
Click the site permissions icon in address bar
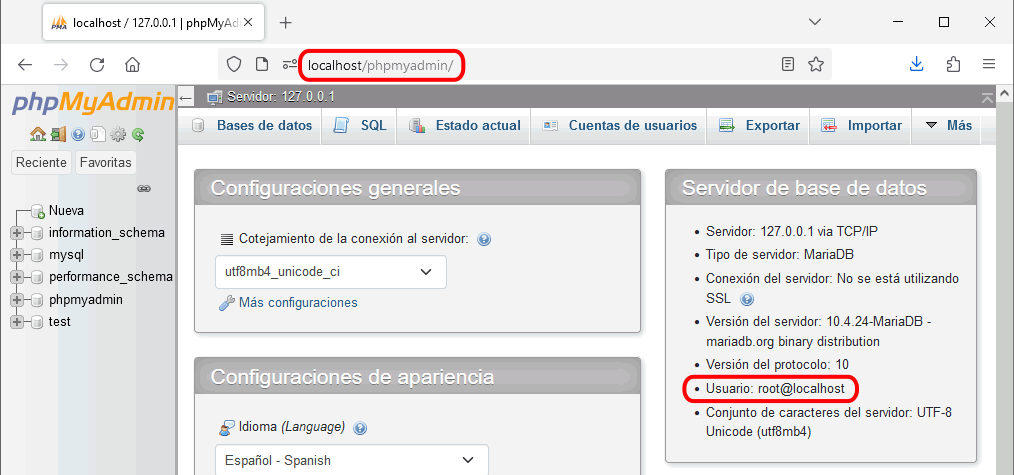click(x=290, y=64)
